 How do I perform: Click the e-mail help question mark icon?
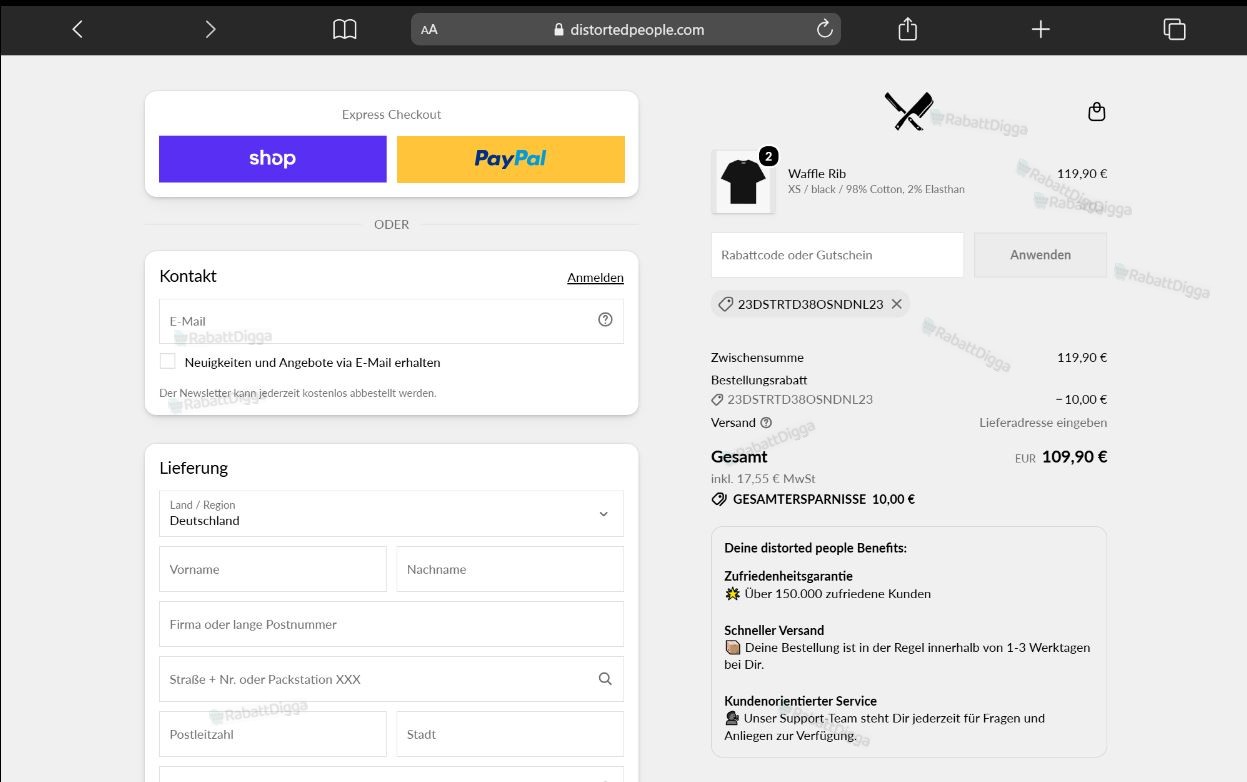pos(605,320)
